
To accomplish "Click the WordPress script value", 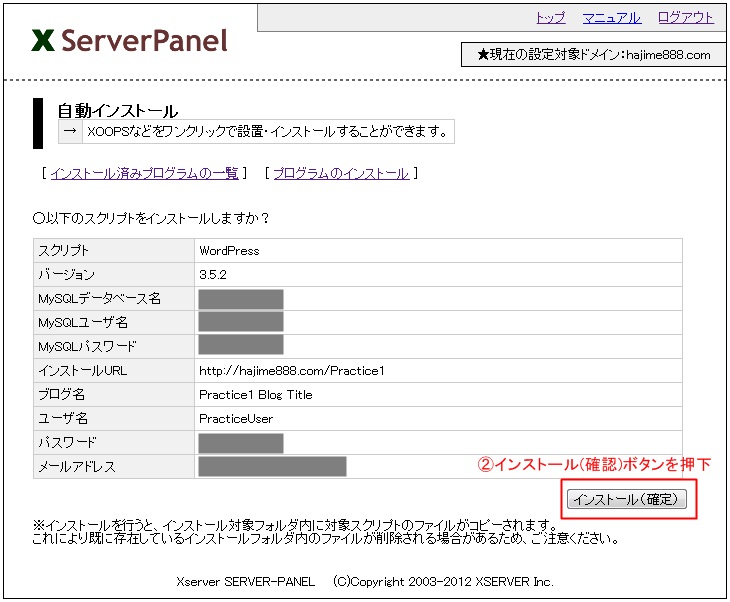I will coord(229,251).
